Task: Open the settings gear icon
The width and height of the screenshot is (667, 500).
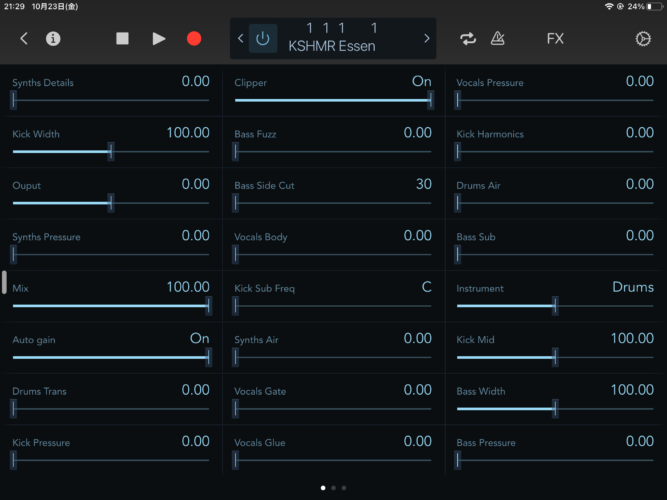Action: 643,39
